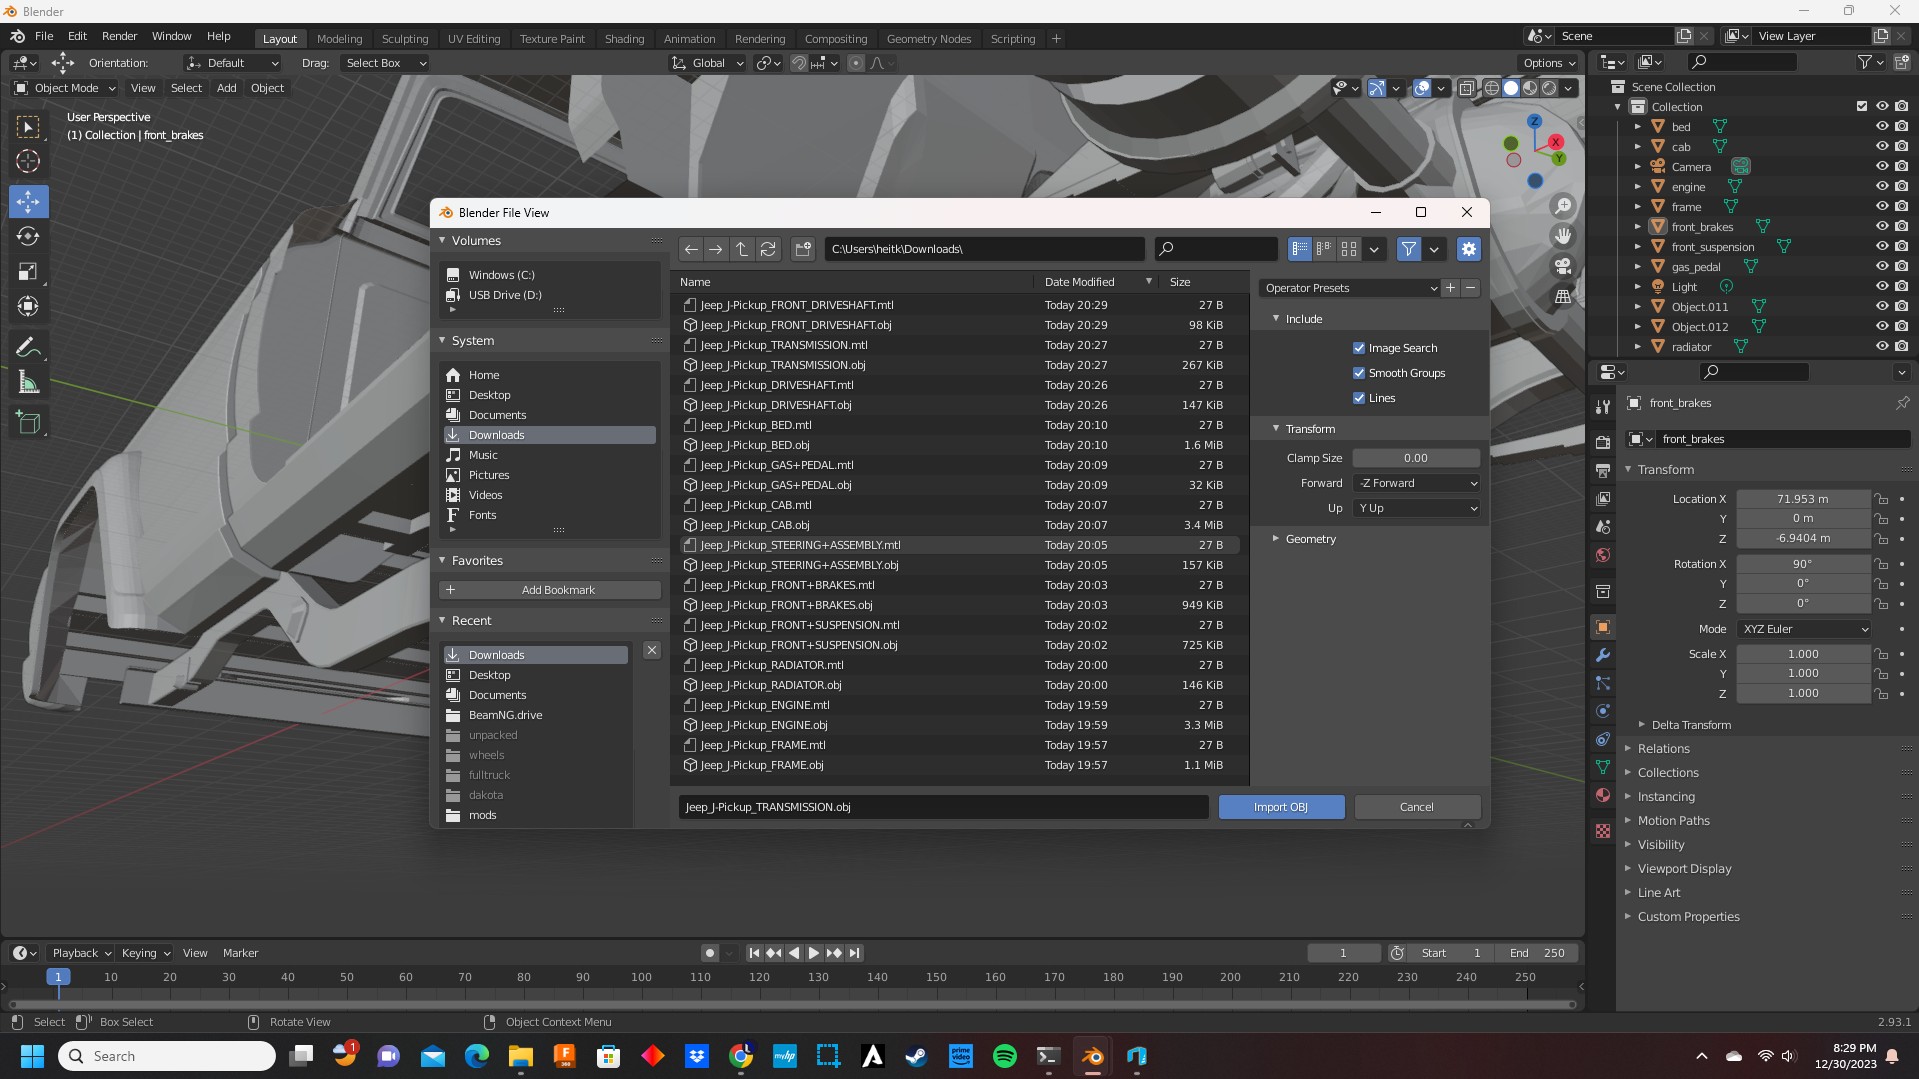The width and height of the screenshot is (1919, 1079).
Task: Open the viewport Add menu
Action: coord(227,88)
